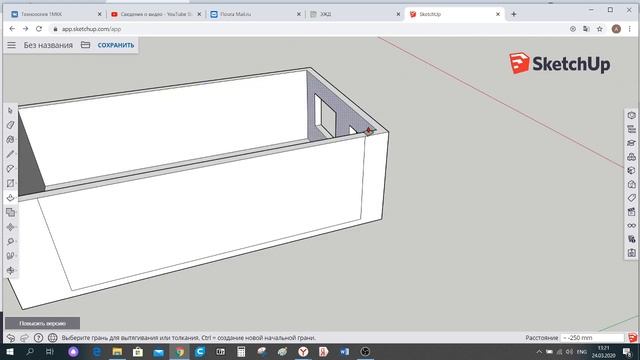Activate the Line pencil tool
The height and width of the screenshot is (360, 640).
(11, 154)
